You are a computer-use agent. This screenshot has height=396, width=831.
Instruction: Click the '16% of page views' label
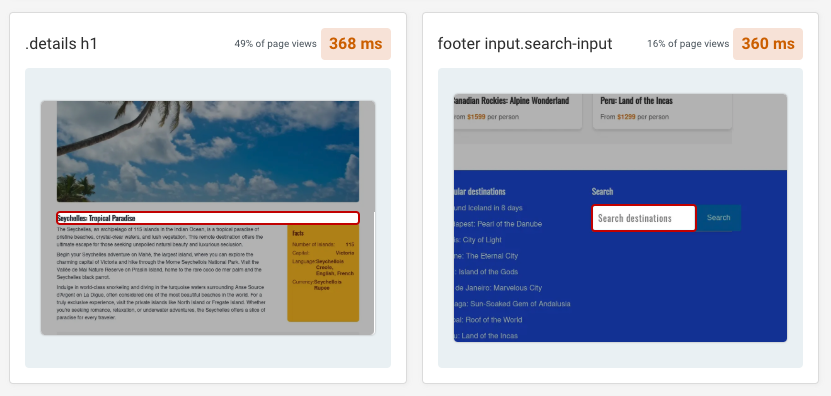pyautogui.click(x=688, y=44)
